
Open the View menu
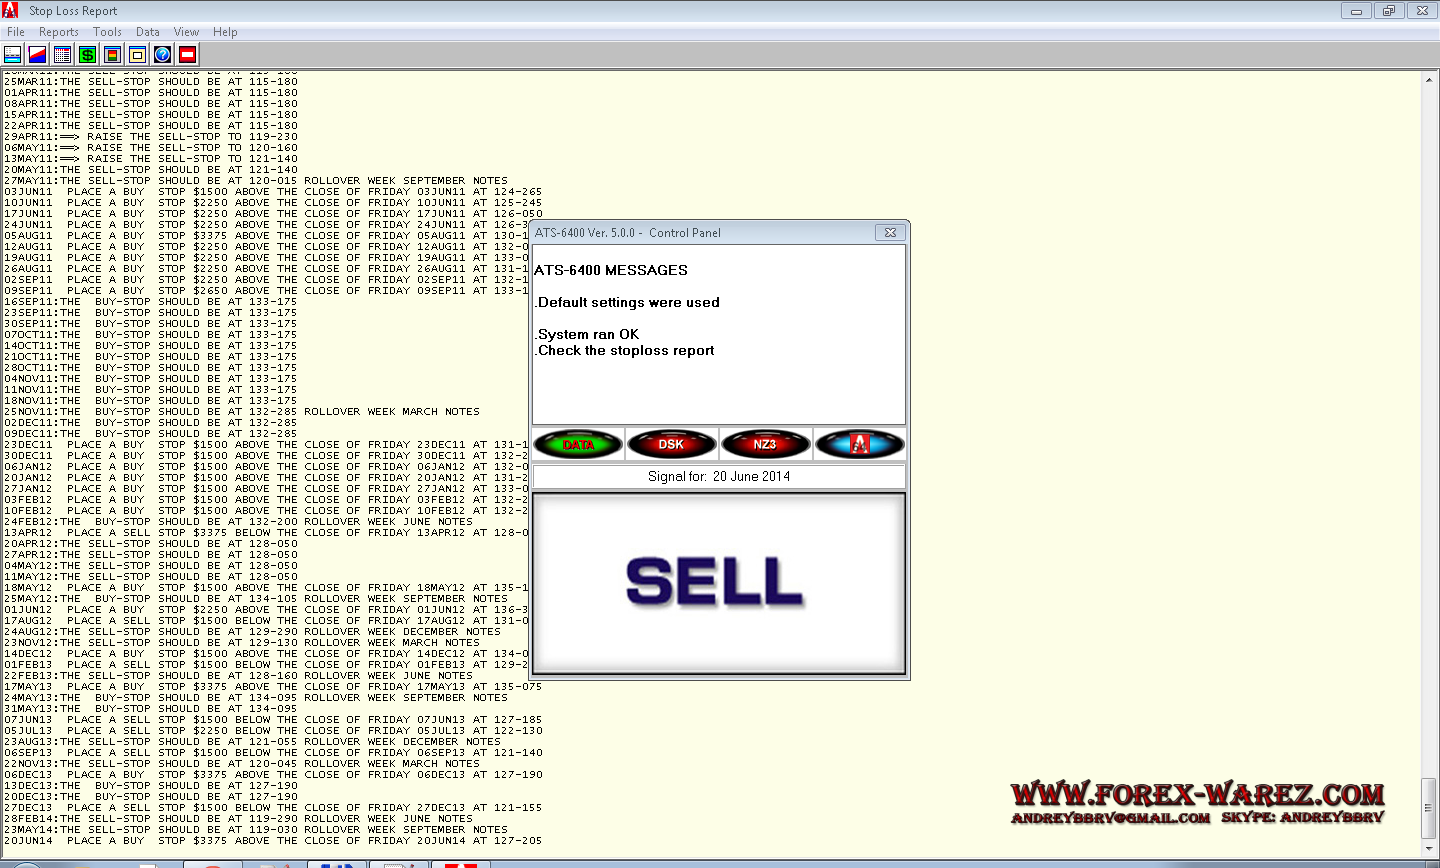point(186,32)
